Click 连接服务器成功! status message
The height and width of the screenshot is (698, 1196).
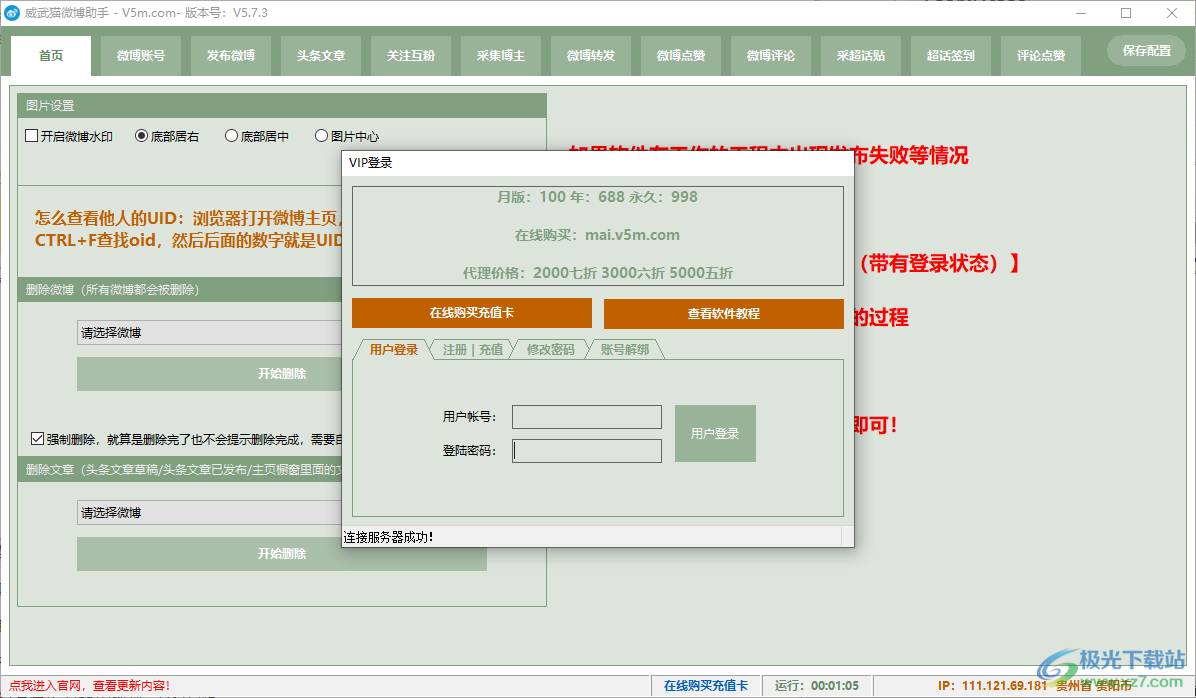click(388, 537)
